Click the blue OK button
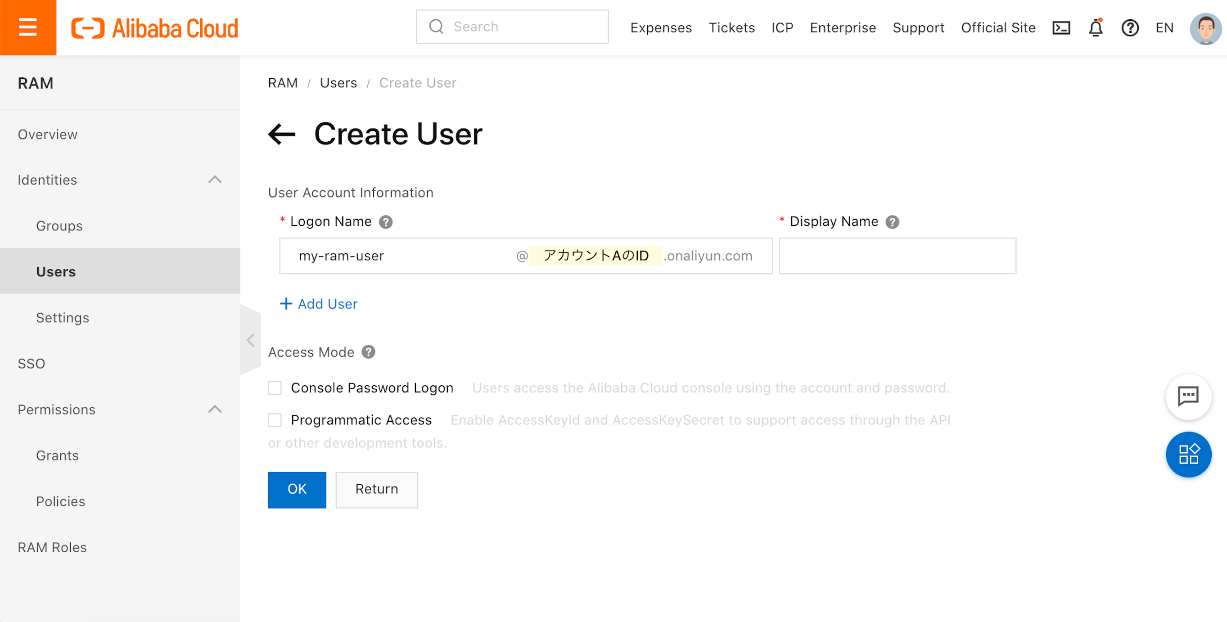 tap(297, 489)
